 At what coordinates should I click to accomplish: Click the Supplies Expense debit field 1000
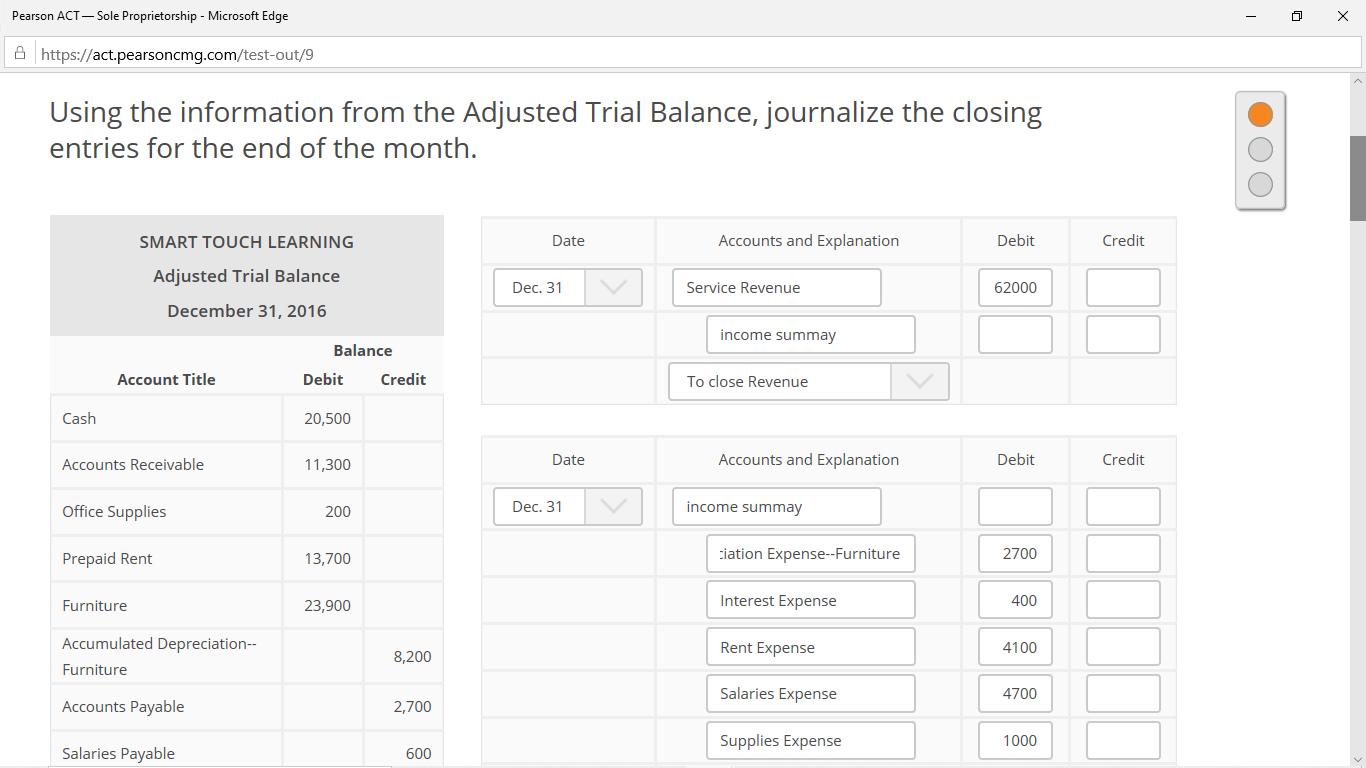tap(1015, 740)
